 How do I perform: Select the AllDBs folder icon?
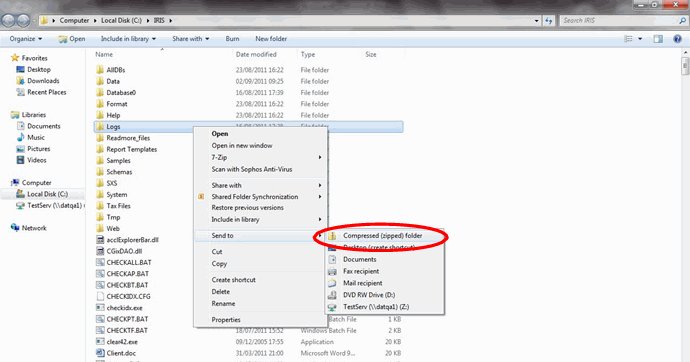coord(100,70)
